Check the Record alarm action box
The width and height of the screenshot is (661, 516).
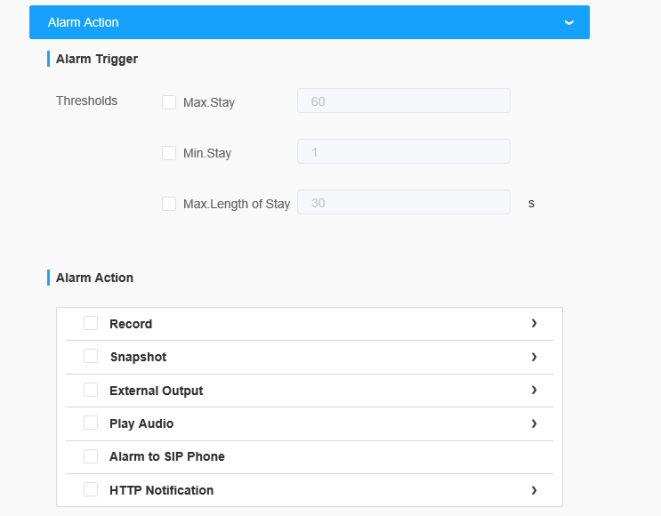(x=91, y=323)
